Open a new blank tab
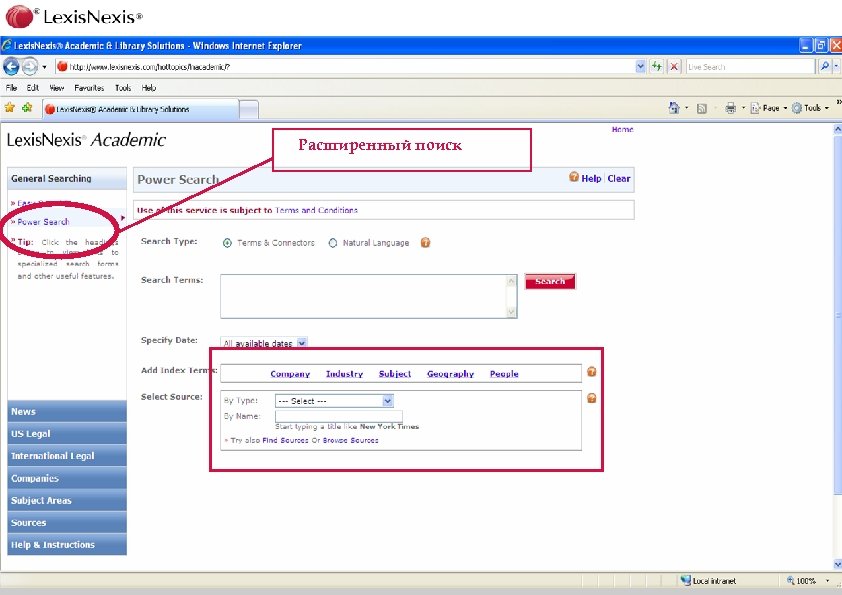 [249, 110]
